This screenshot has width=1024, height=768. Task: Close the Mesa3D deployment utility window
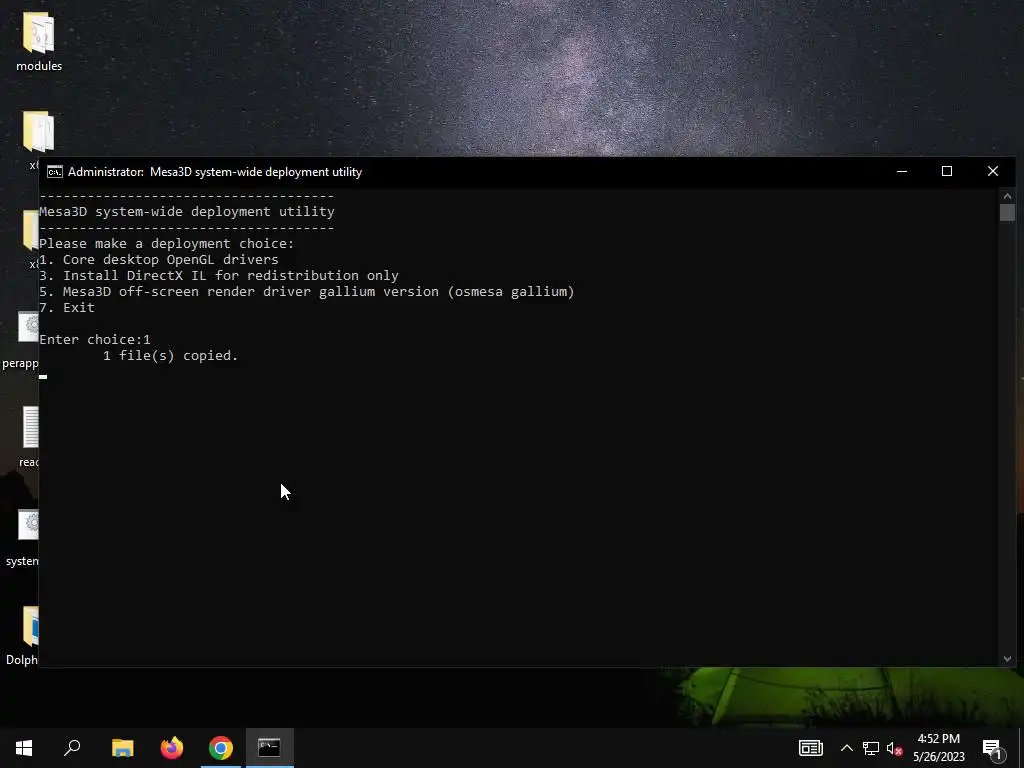tap(993, 172)
